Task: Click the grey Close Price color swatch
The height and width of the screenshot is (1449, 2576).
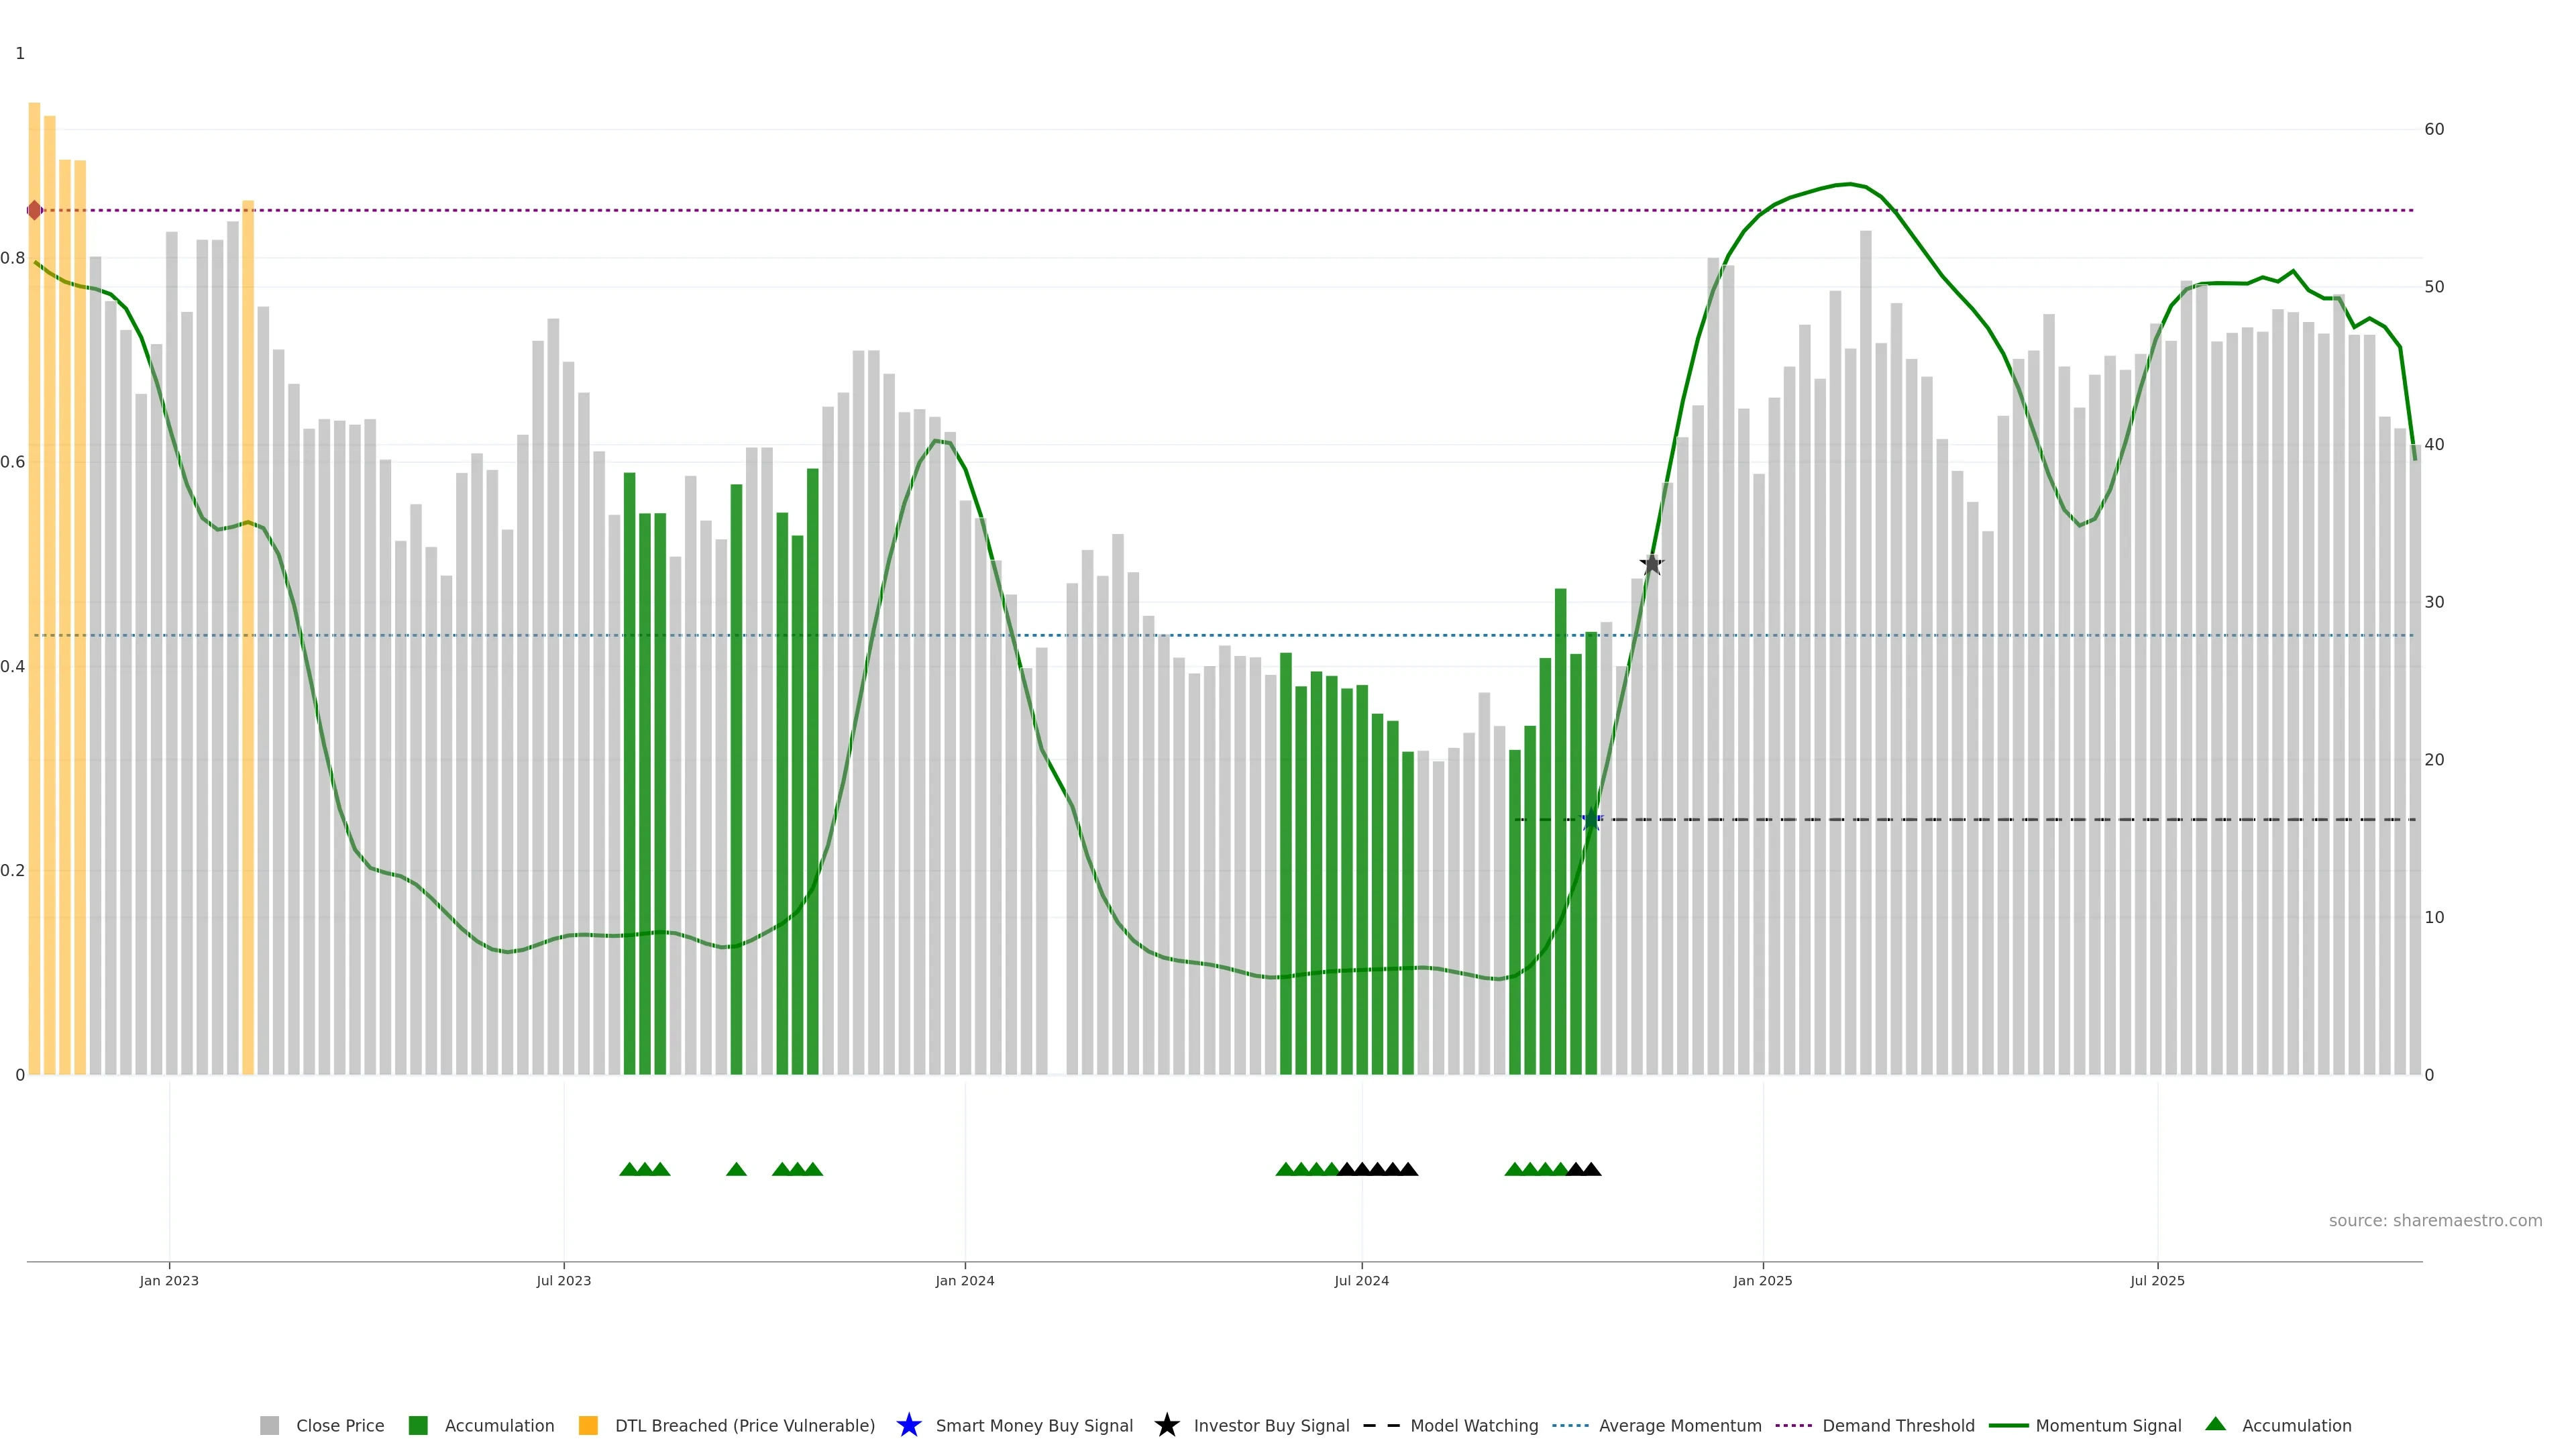Action: (x=270, y=1426)
